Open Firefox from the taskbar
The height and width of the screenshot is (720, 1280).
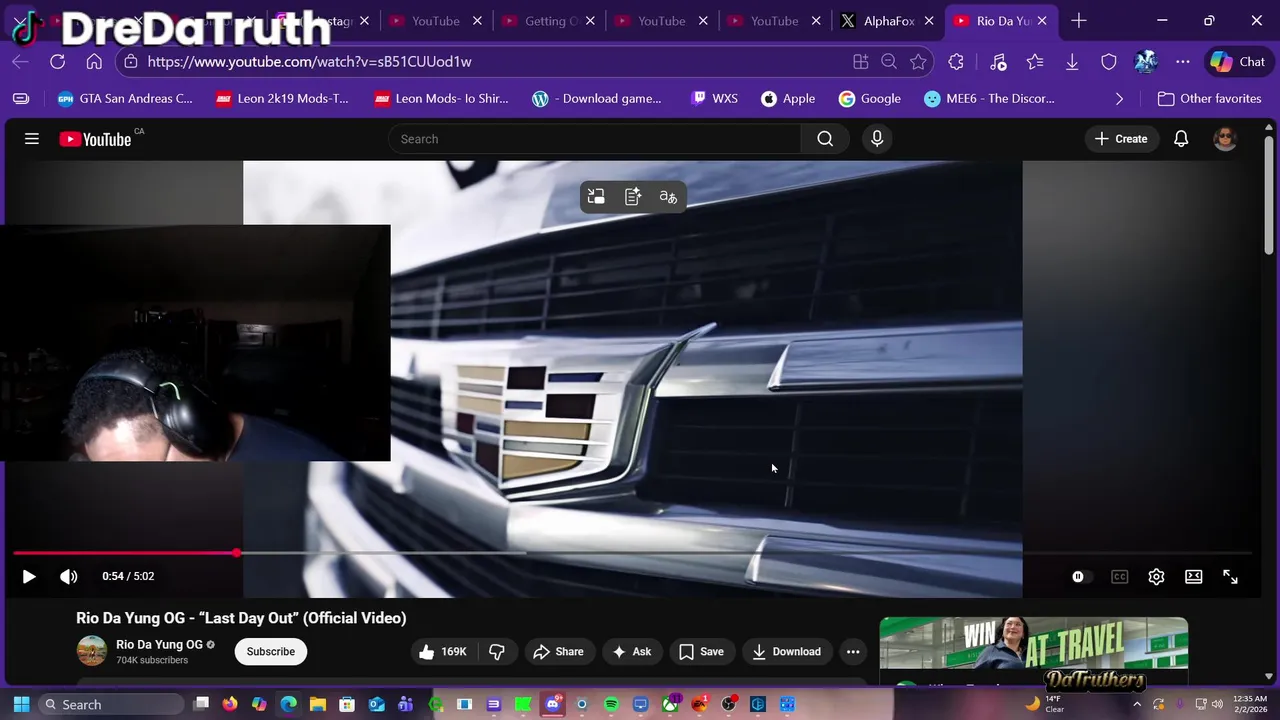coord(230,705)
